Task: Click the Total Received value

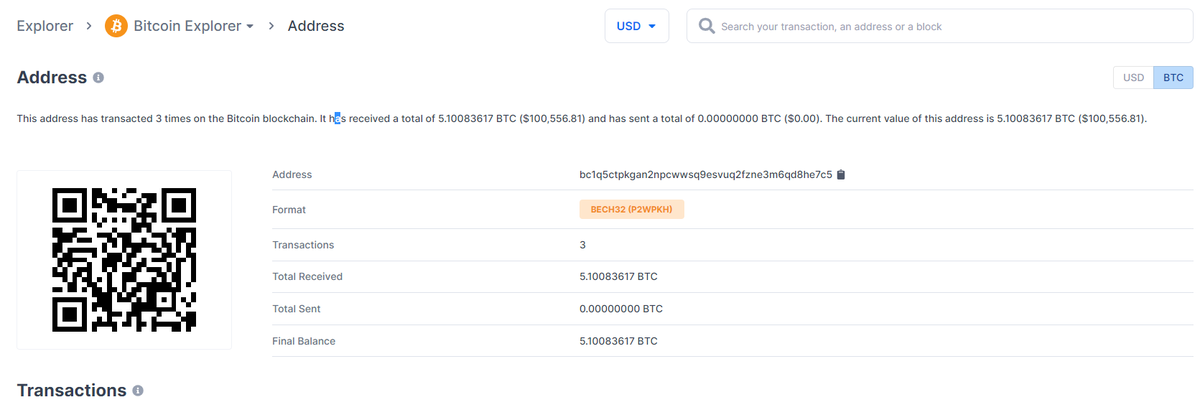Action: (618, 276)
